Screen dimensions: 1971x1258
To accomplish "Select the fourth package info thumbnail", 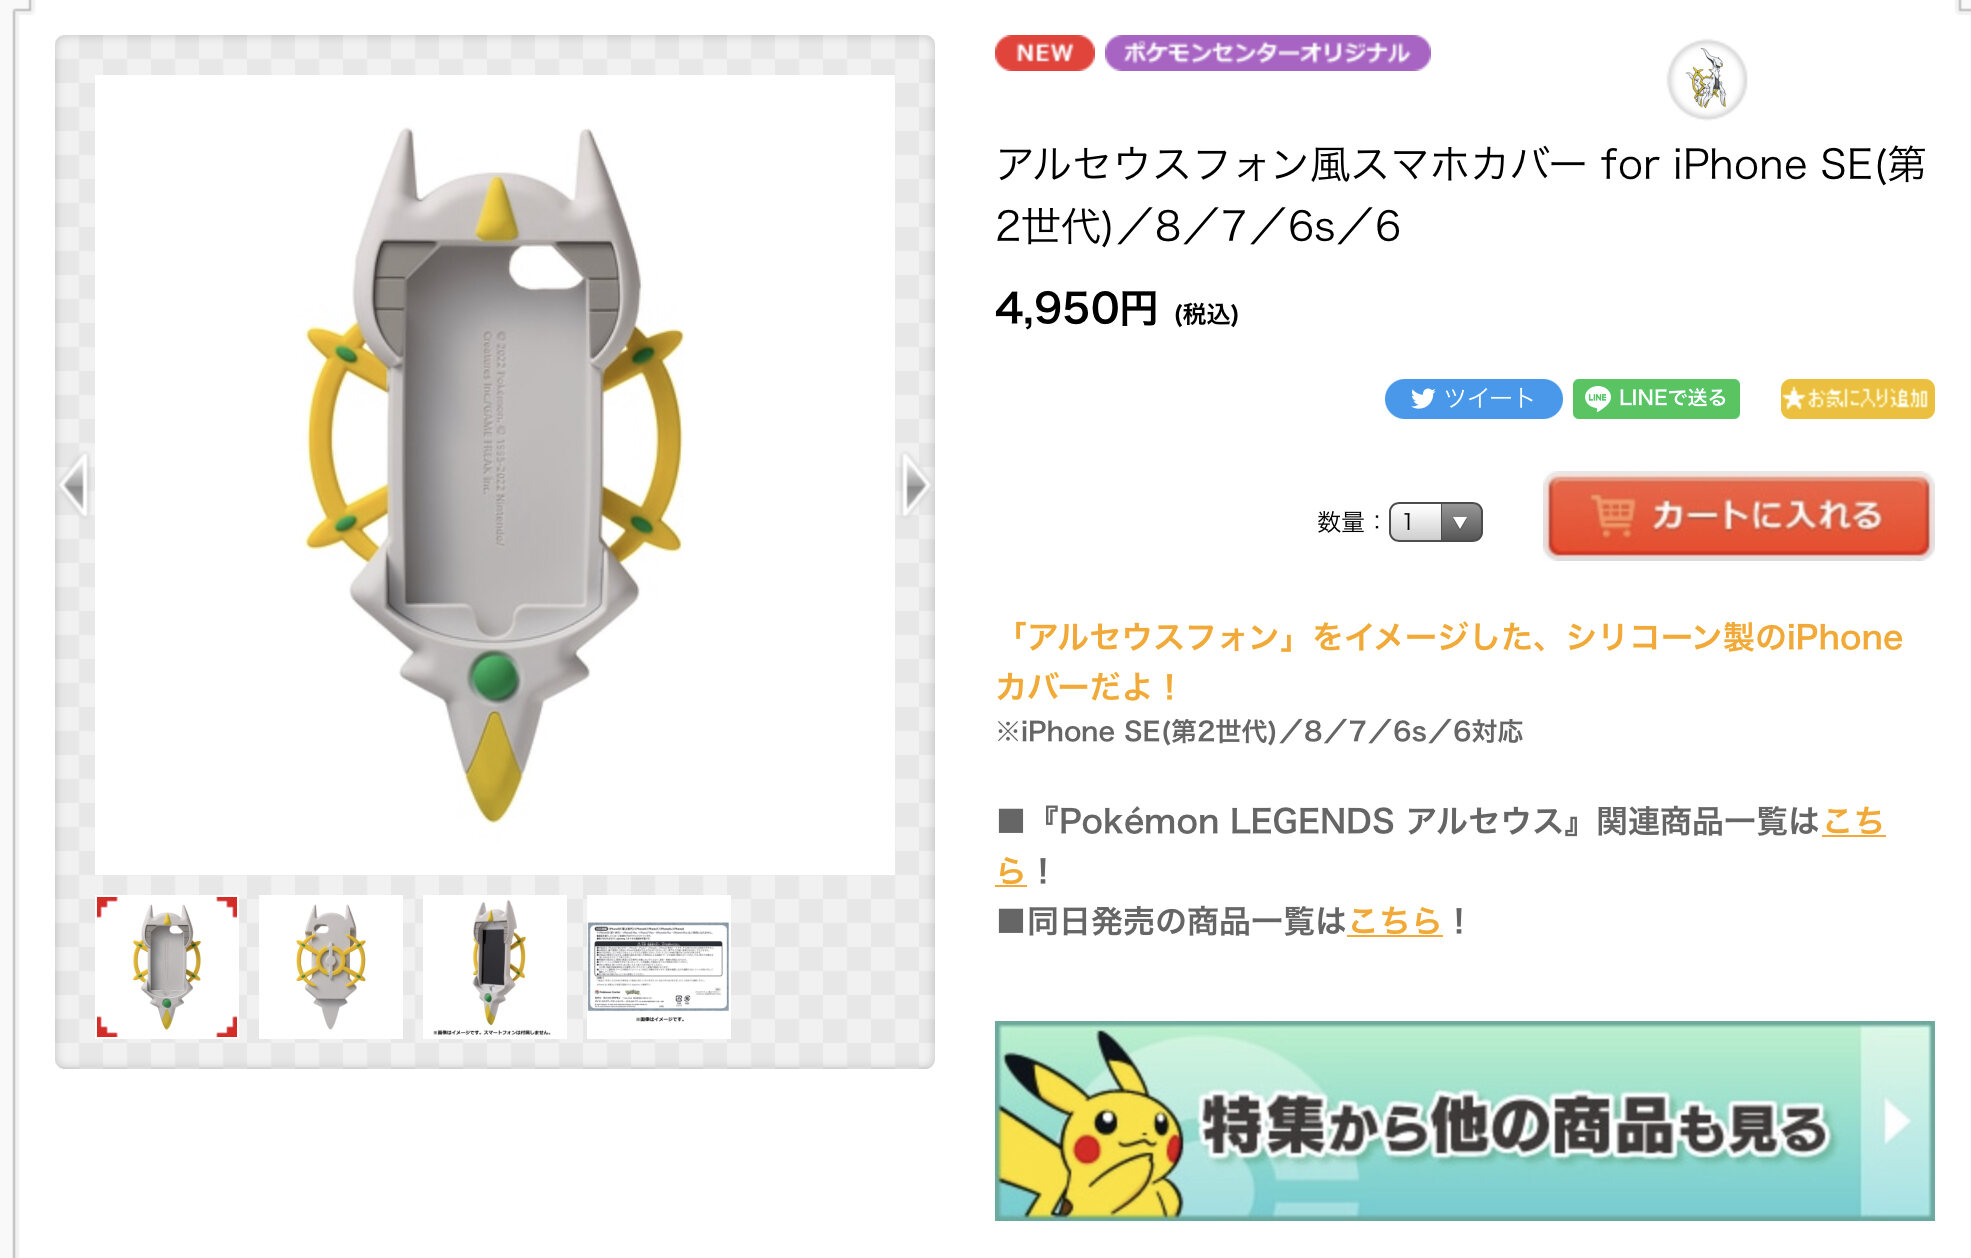I will click(658, 966).
